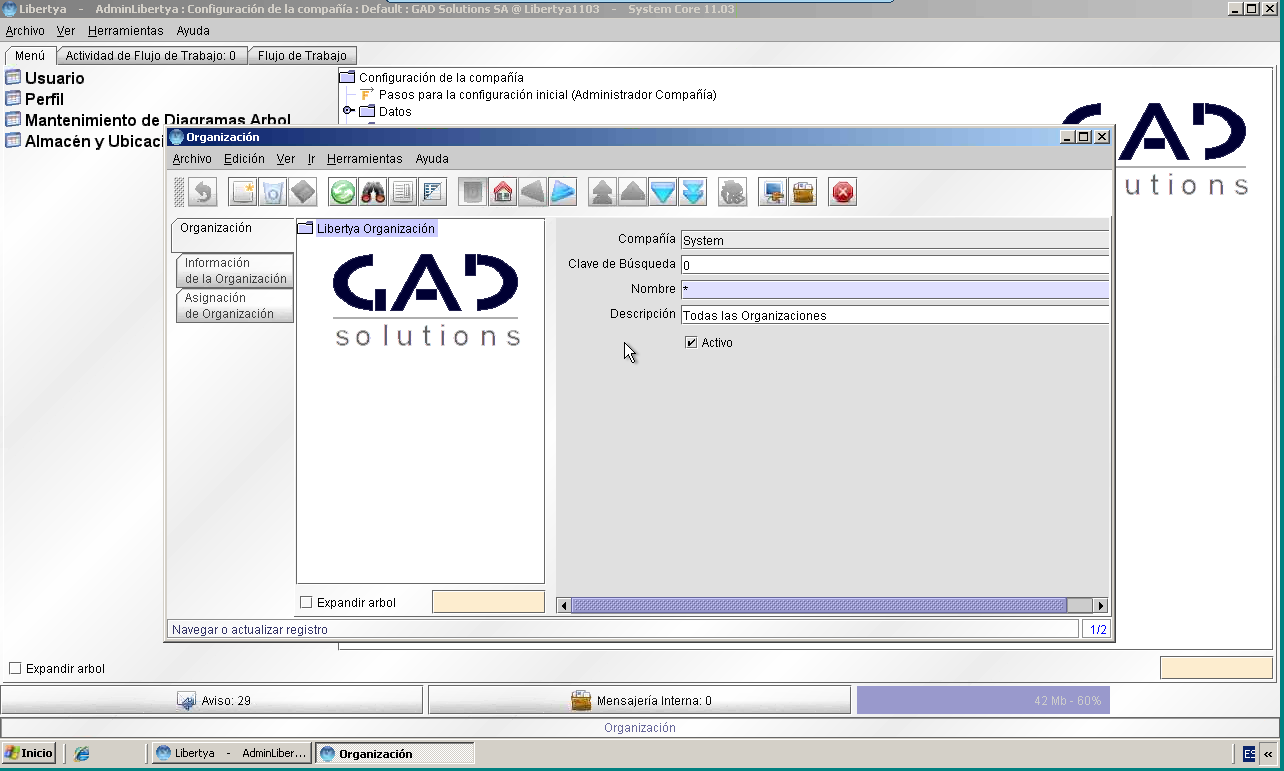1284x771 pixels.
Task: Click the ES language indicator in the tray
Action: (1249, 754)
